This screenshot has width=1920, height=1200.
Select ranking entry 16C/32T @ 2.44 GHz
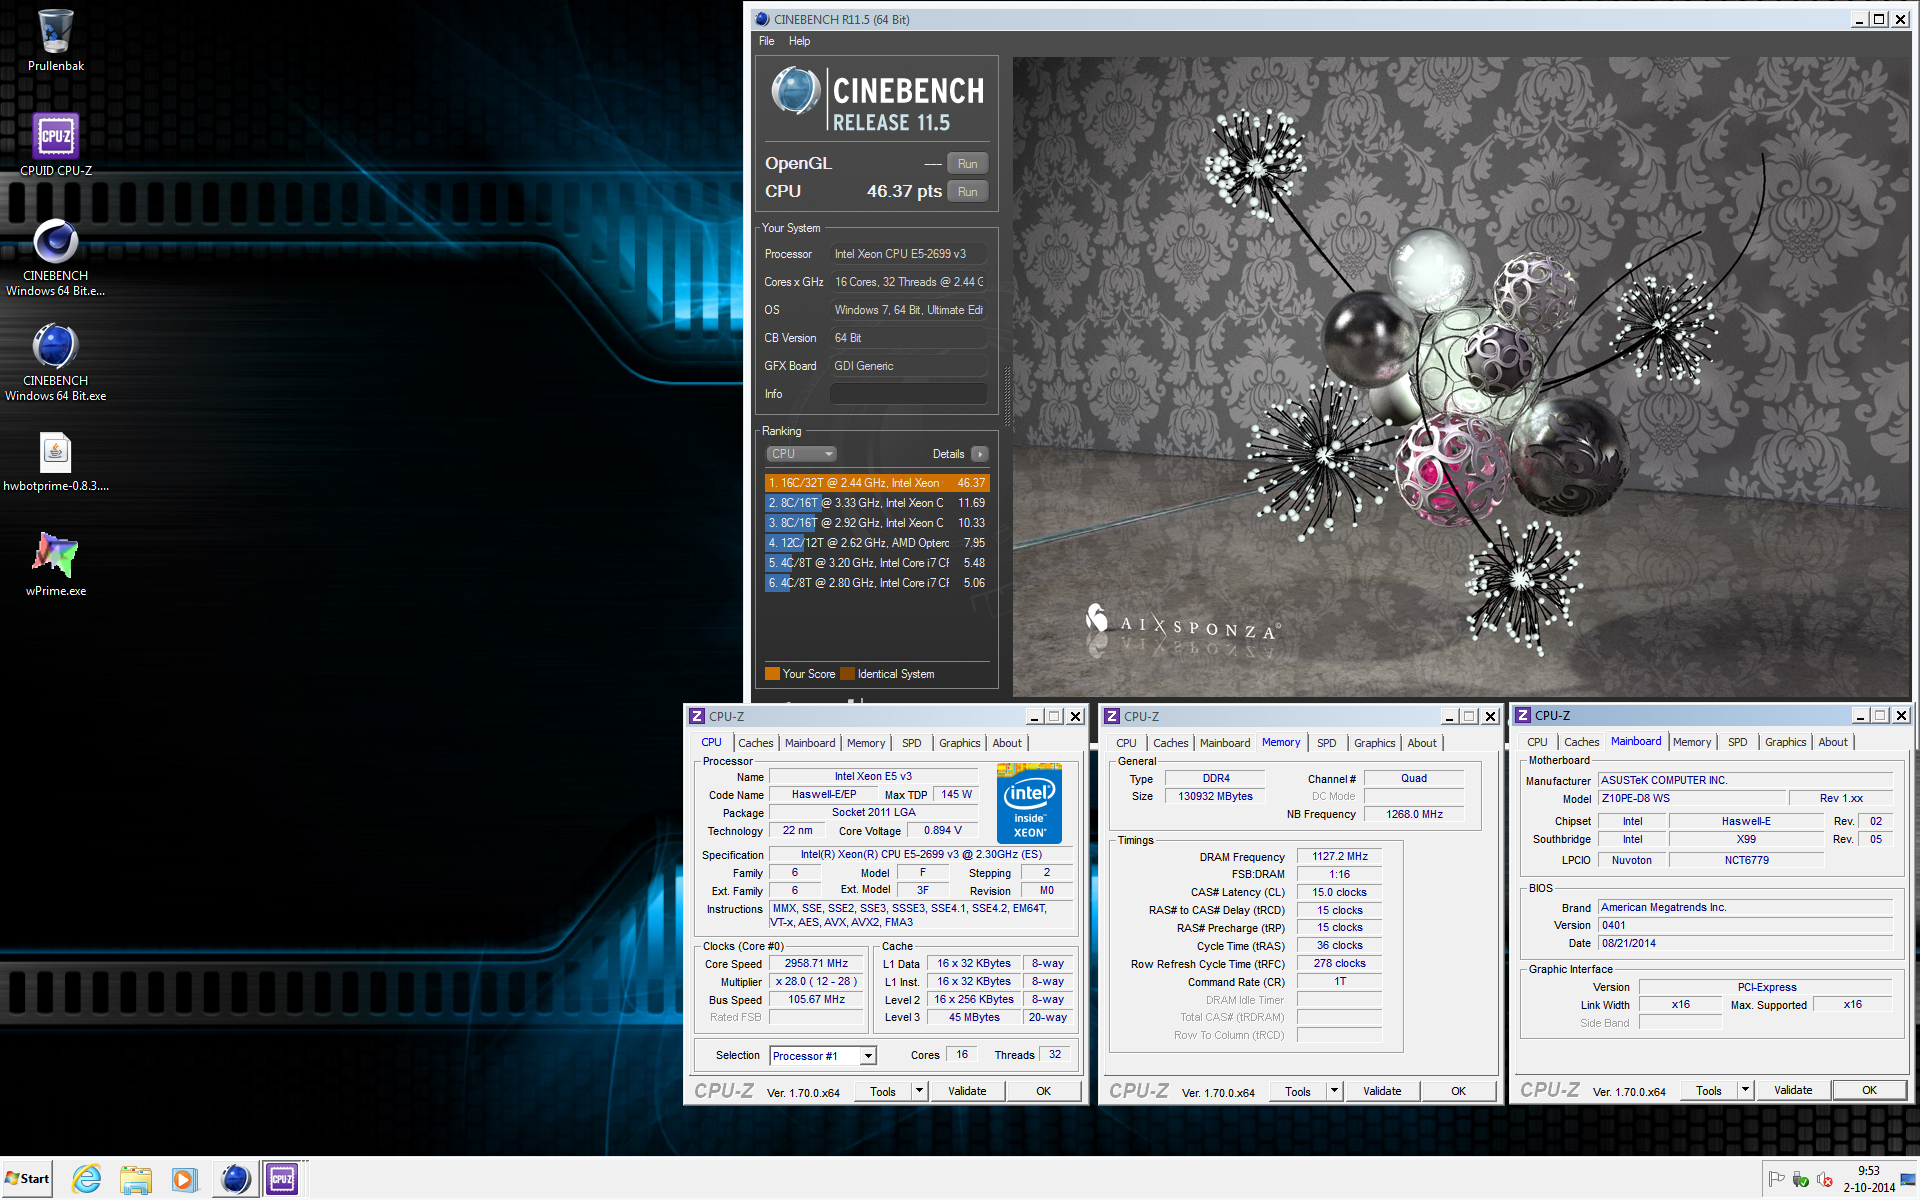click(877, 483)
